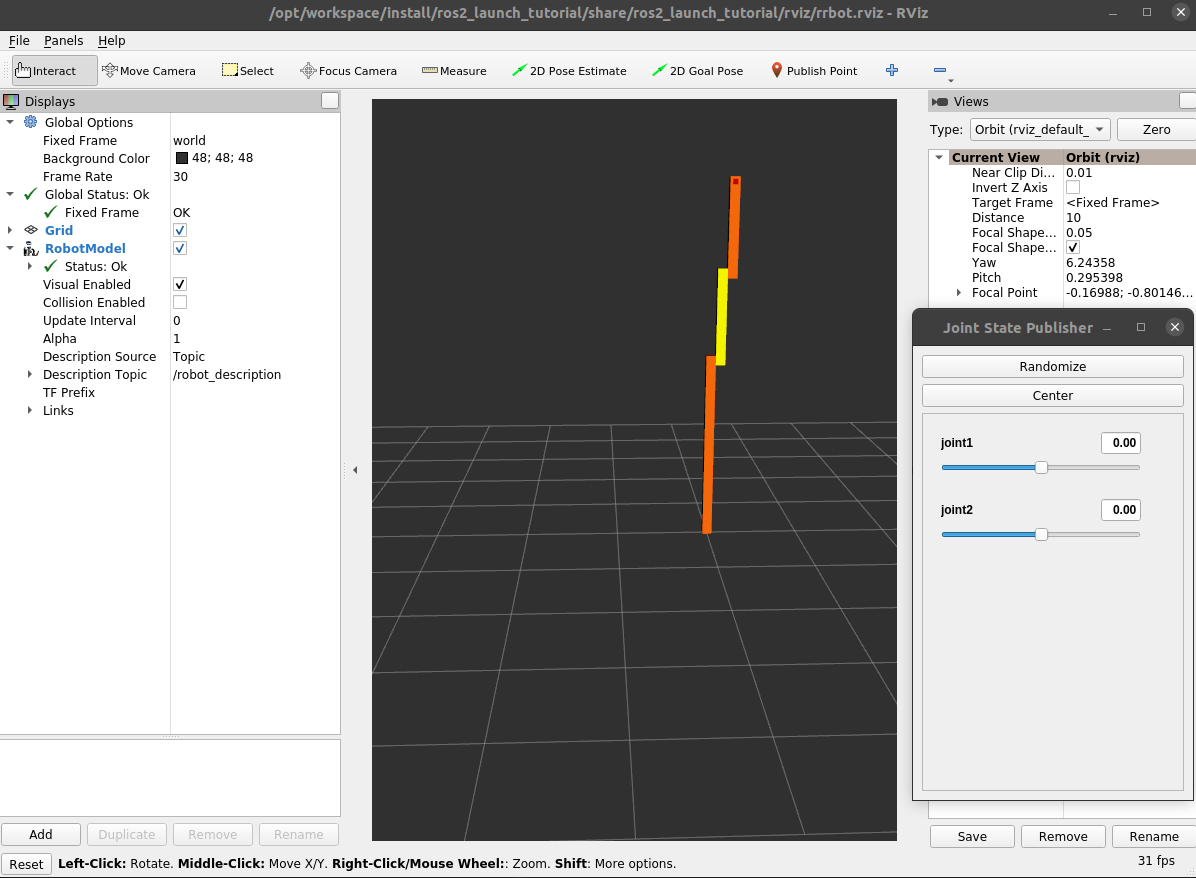Choose the 2D Goal Pose tool
The height and width of the screenshot is (878, 1196).
(x=697, y=70)
